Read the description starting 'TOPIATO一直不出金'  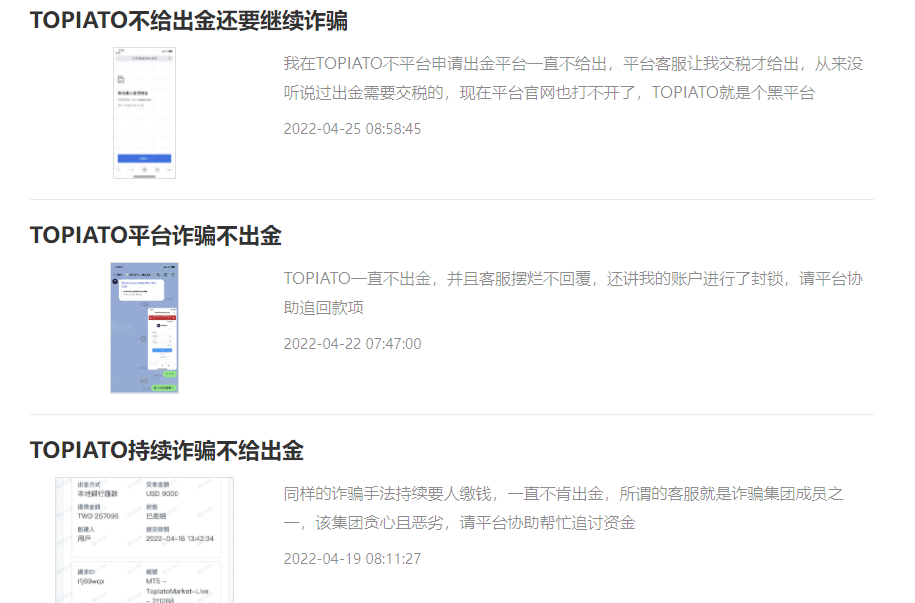point(573,293)
